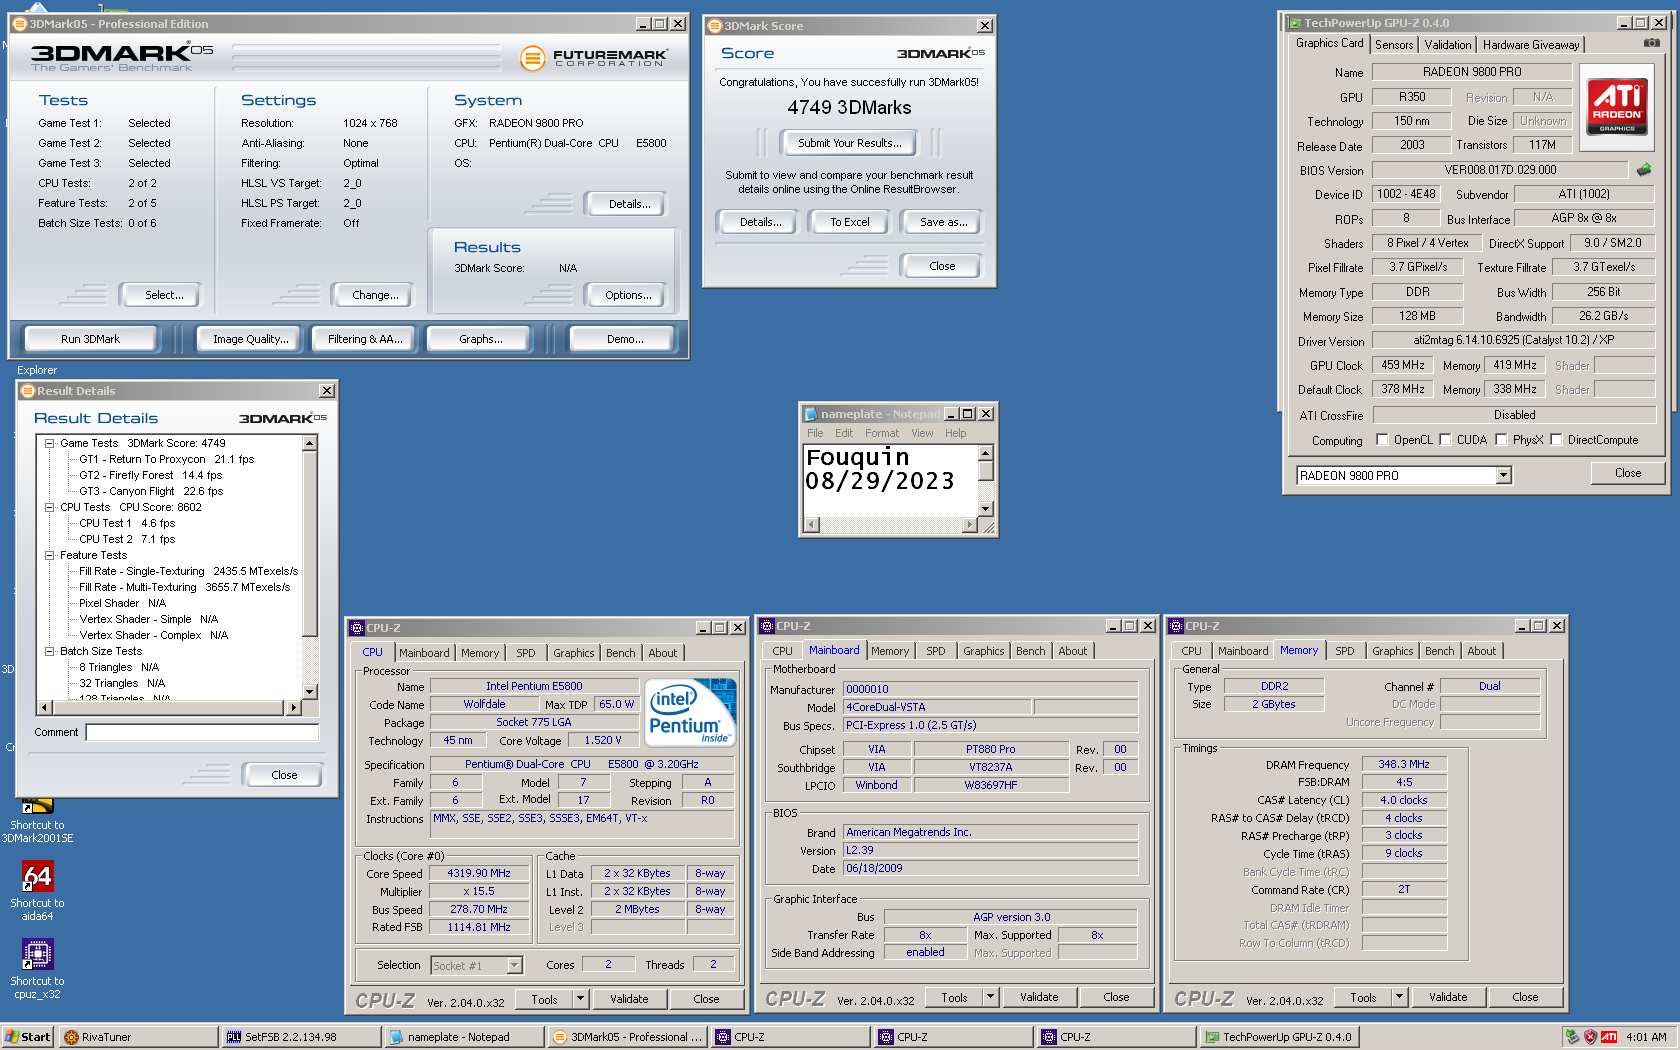Open the Validation tab in GPU-Z

(1447, 45)
